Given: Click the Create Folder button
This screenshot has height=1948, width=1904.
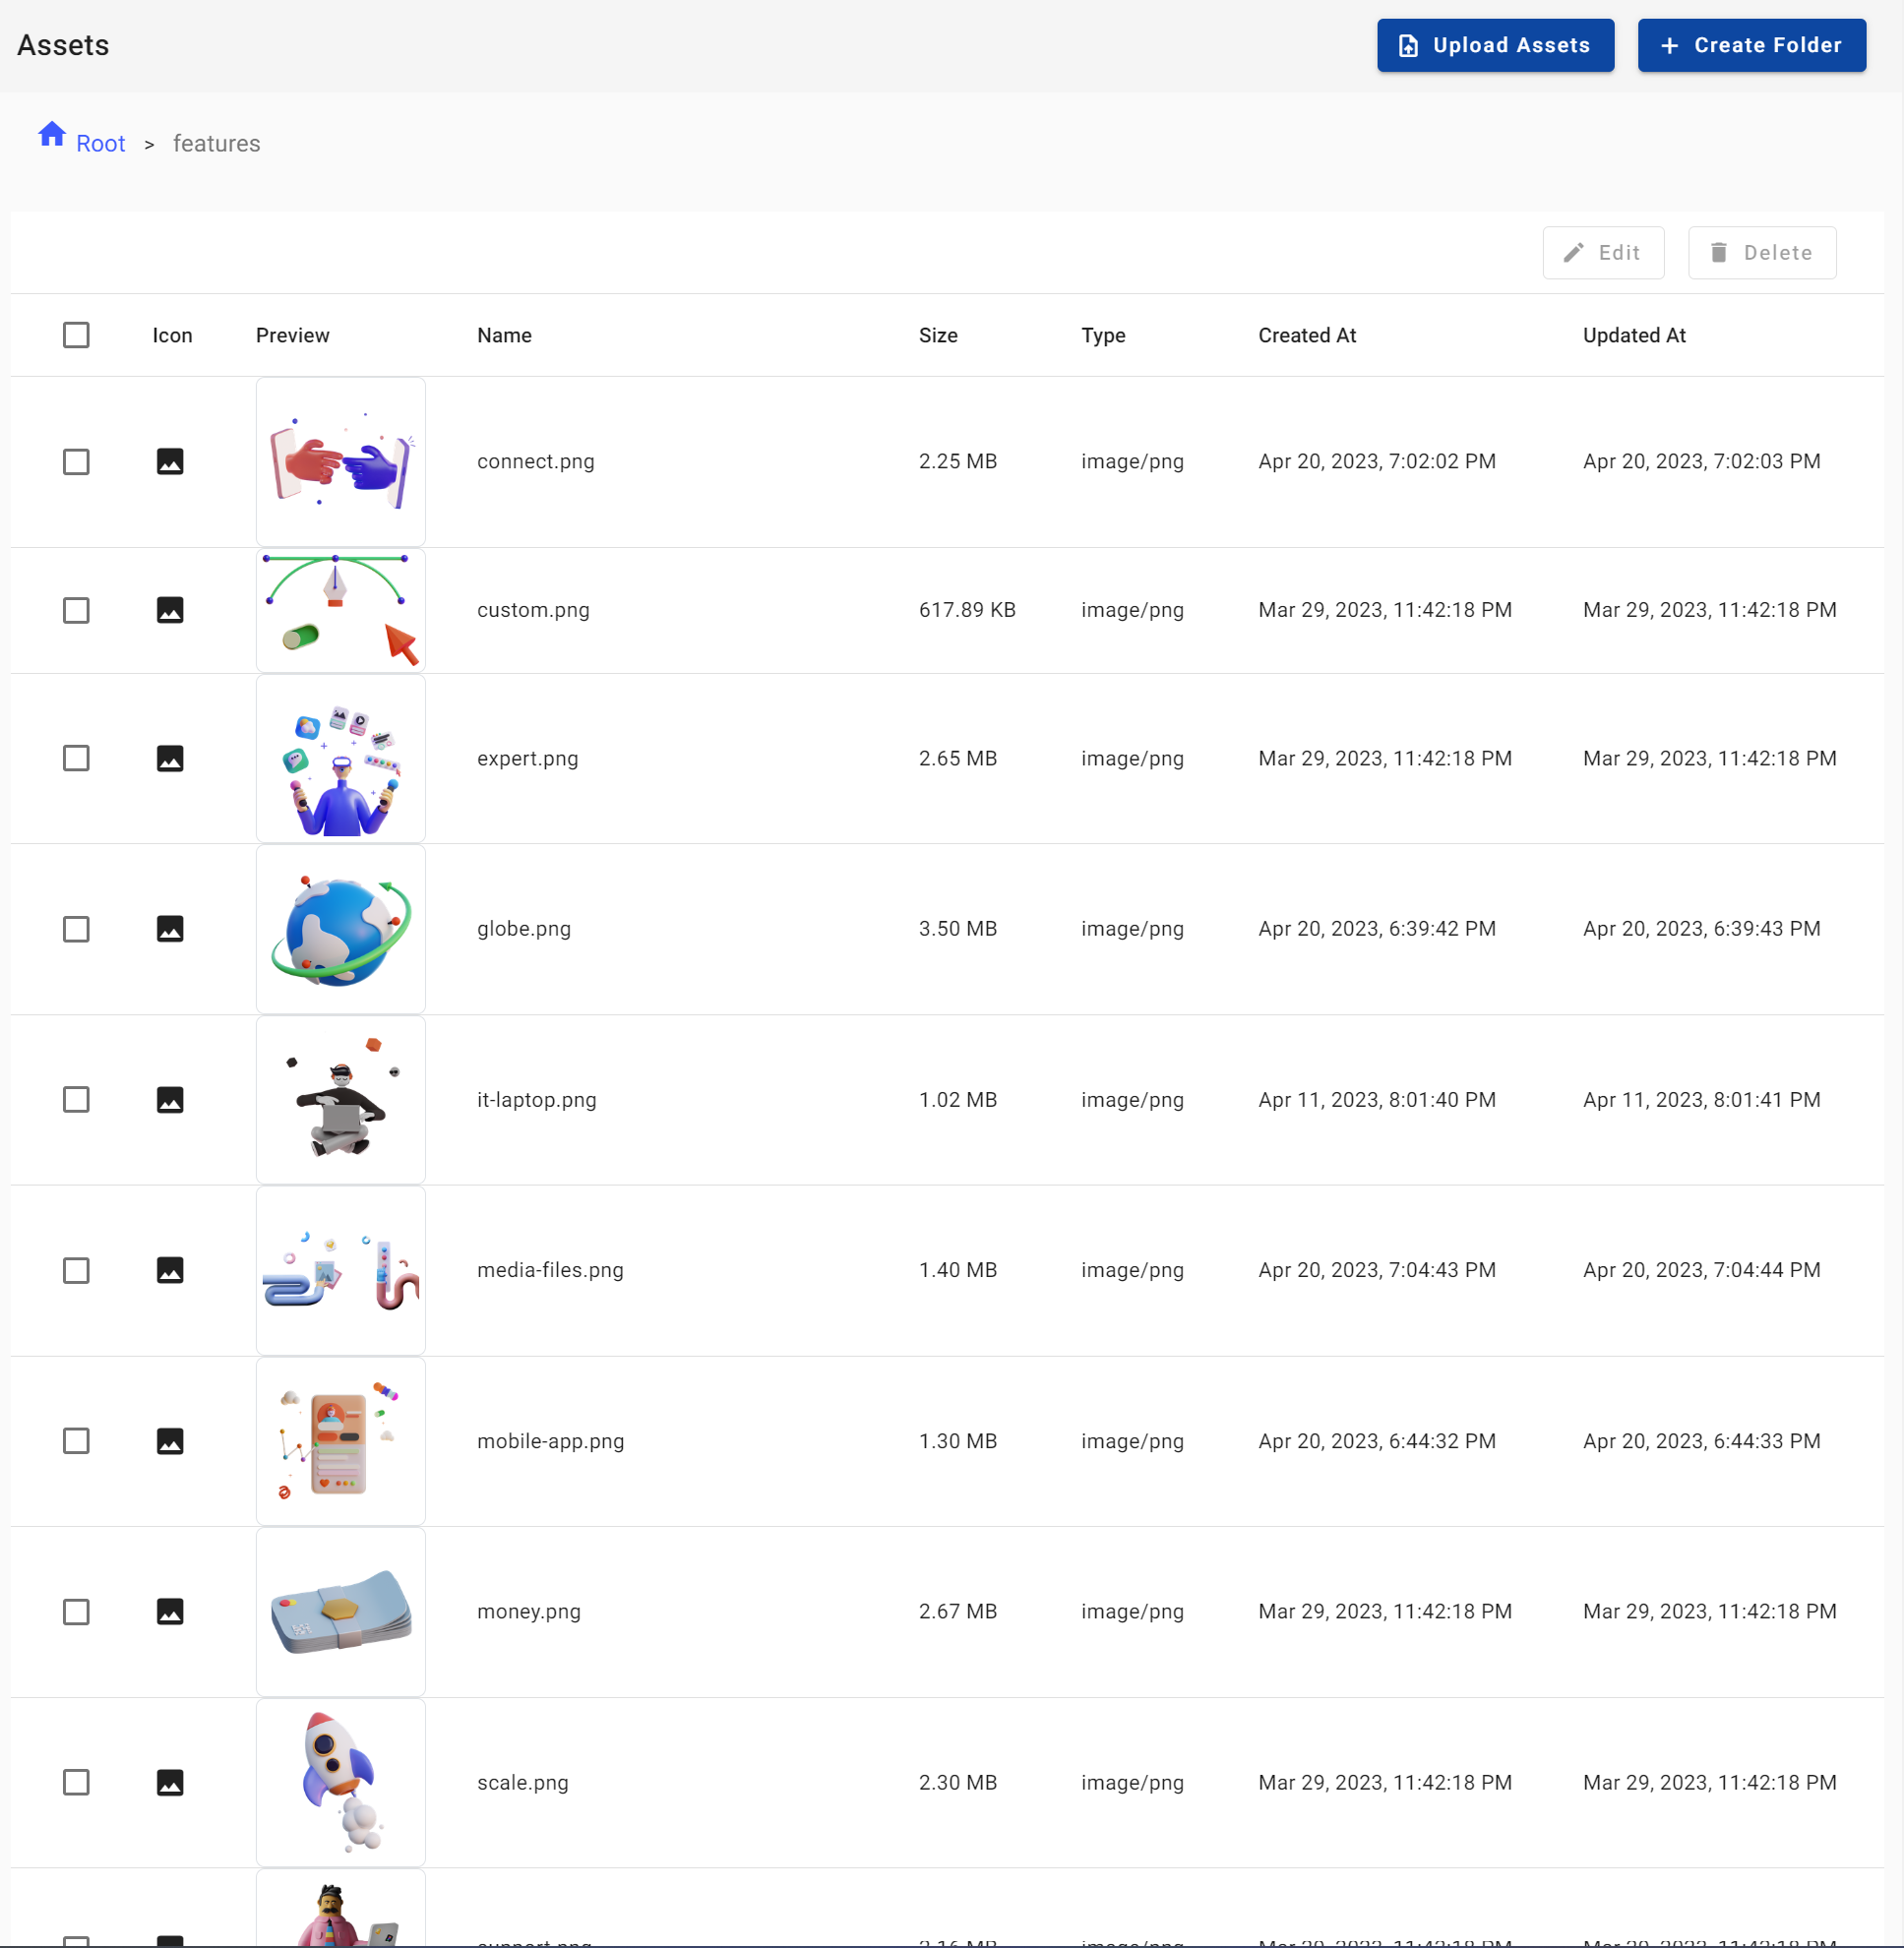Looking at the screenshot, I should click(x=1751, y=45).
